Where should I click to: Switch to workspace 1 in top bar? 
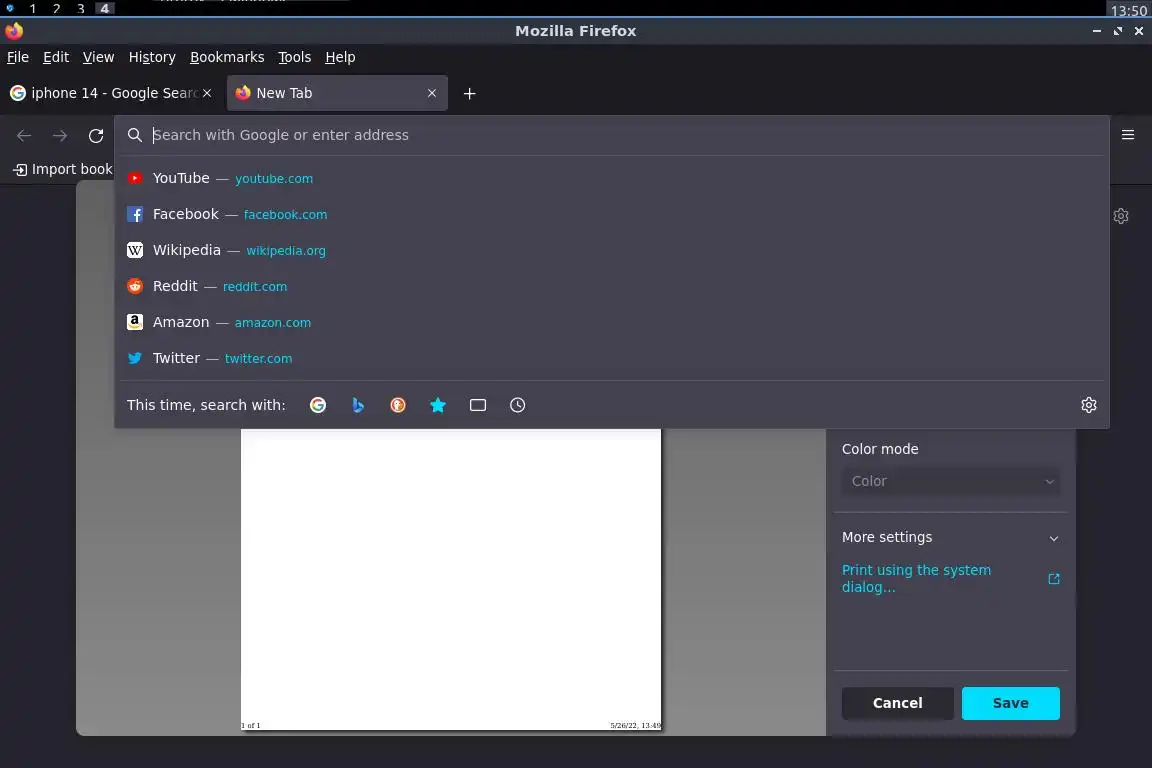32,9
